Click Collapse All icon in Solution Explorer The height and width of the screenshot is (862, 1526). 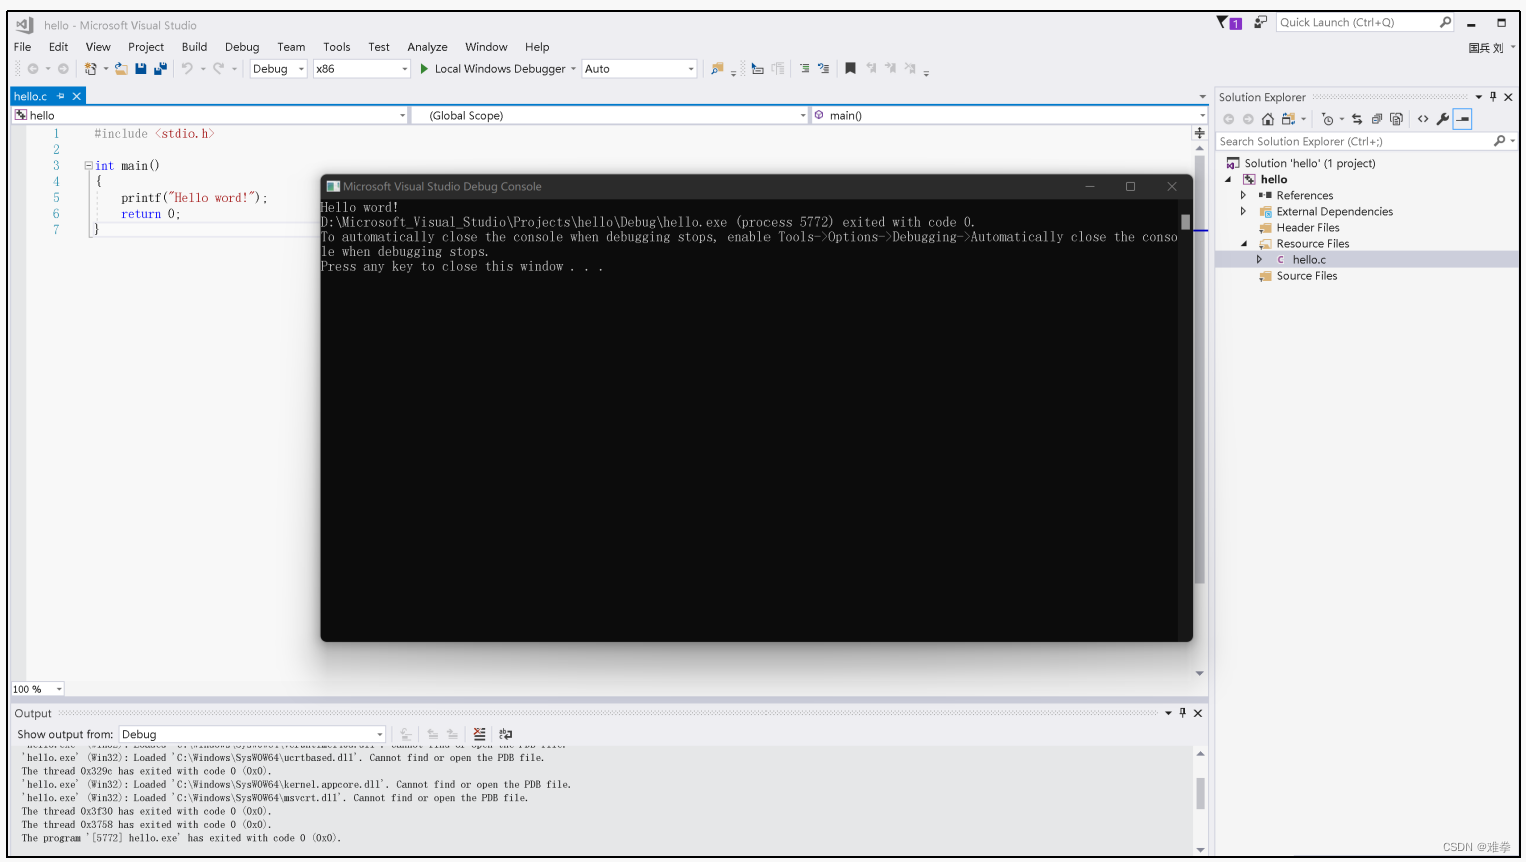click(1377, 119)
